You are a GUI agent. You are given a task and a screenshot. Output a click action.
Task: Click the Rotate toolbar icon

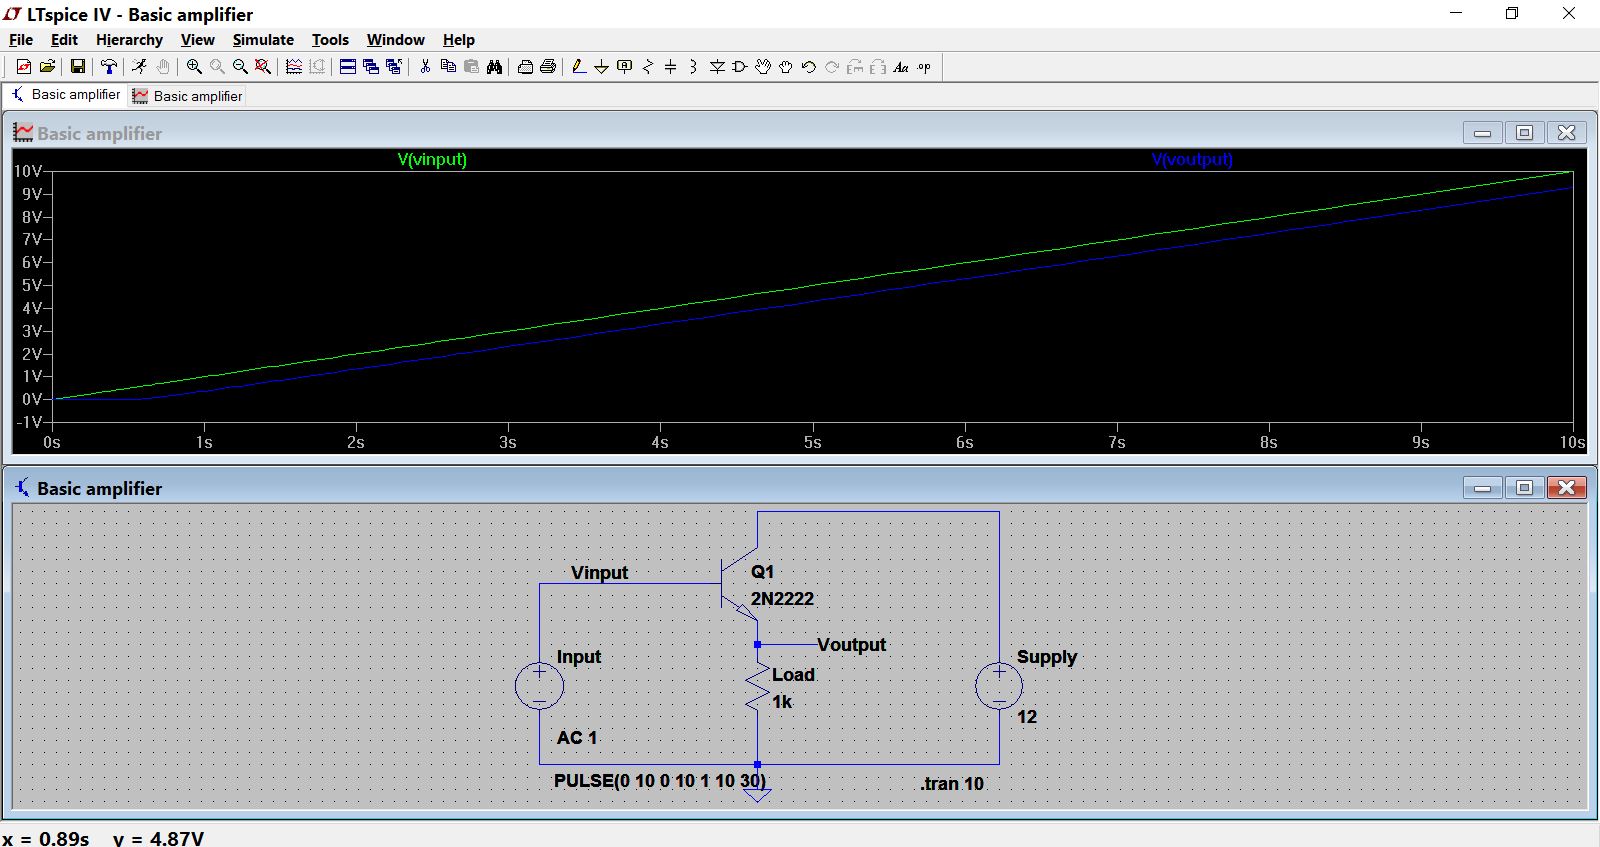(x=855, y=67)
